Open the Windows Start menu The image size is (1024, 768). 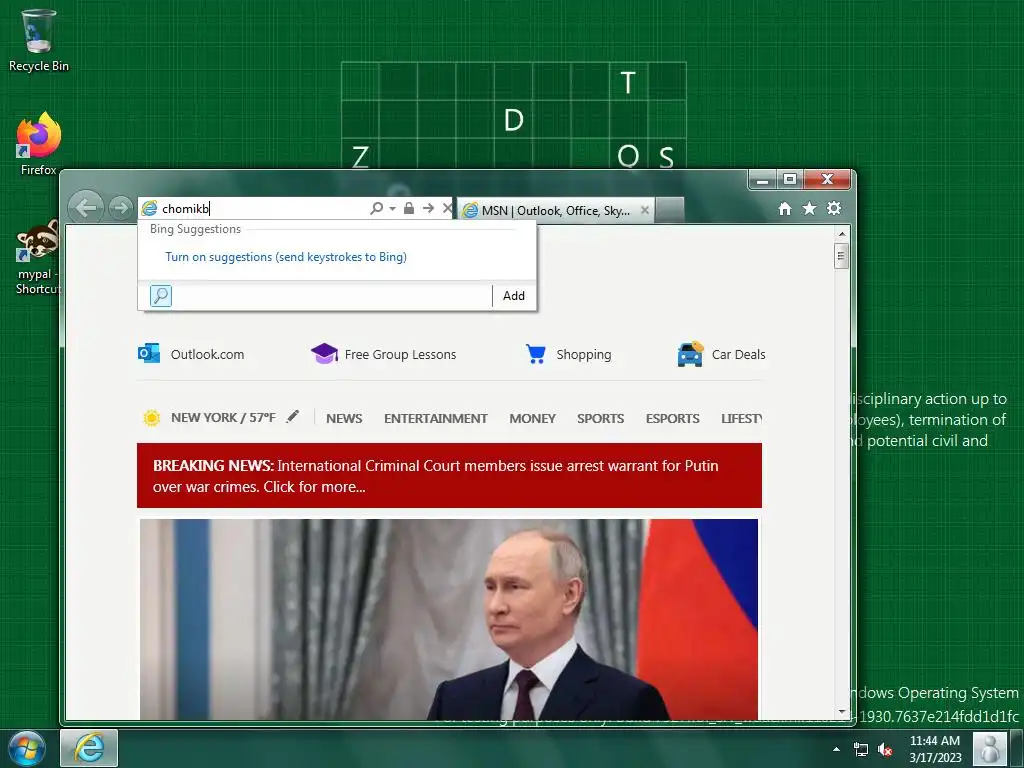tap(27, 748)
